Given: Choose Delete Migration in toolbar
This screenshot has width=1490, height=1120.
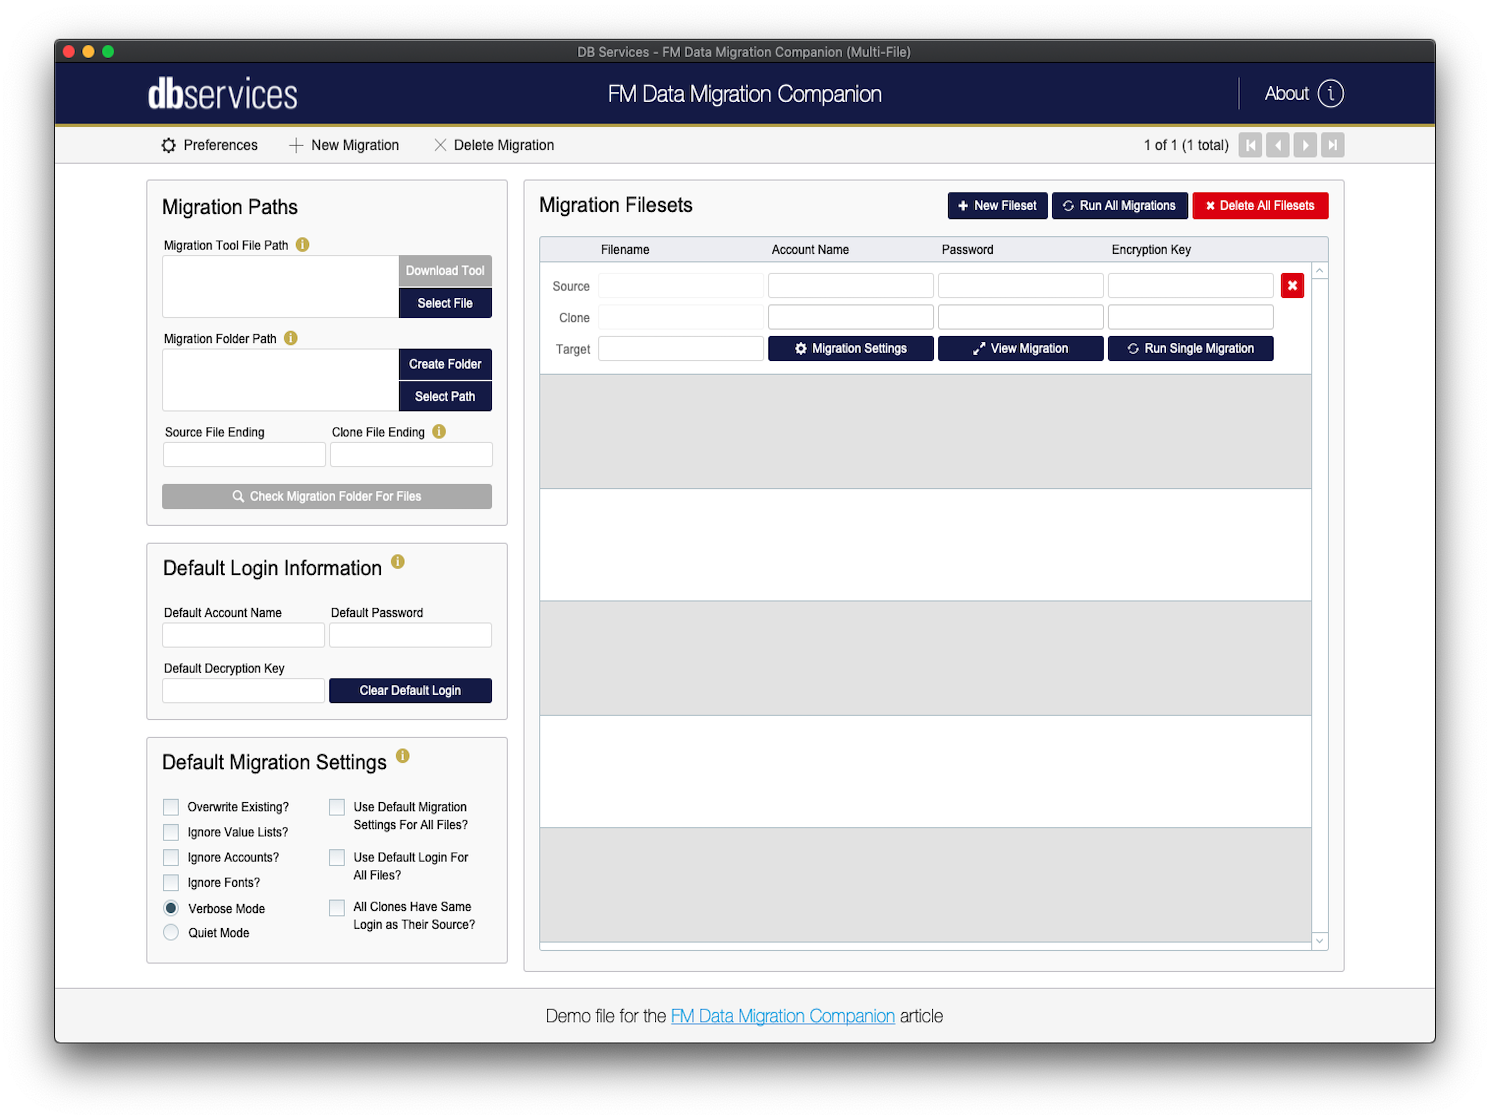Looking at the screenshot, I should [x=494, y=145].
